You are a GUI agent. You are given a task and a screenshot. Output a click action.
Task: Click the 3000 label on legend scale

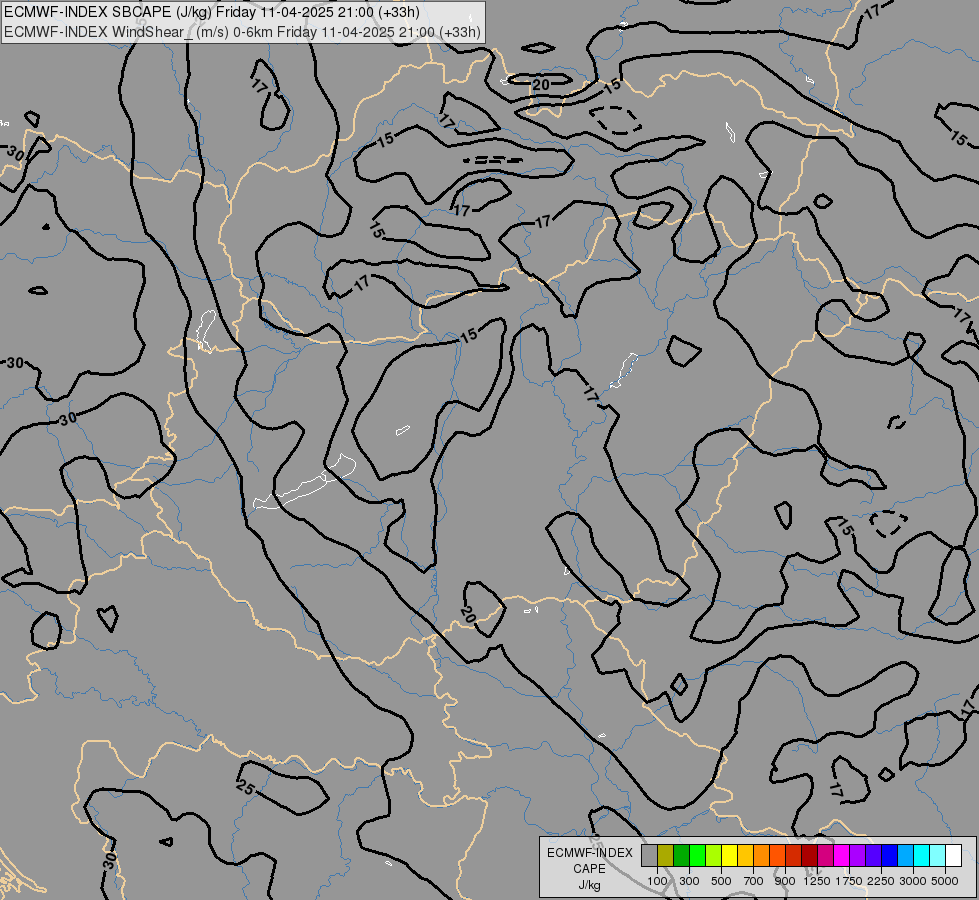913,881
